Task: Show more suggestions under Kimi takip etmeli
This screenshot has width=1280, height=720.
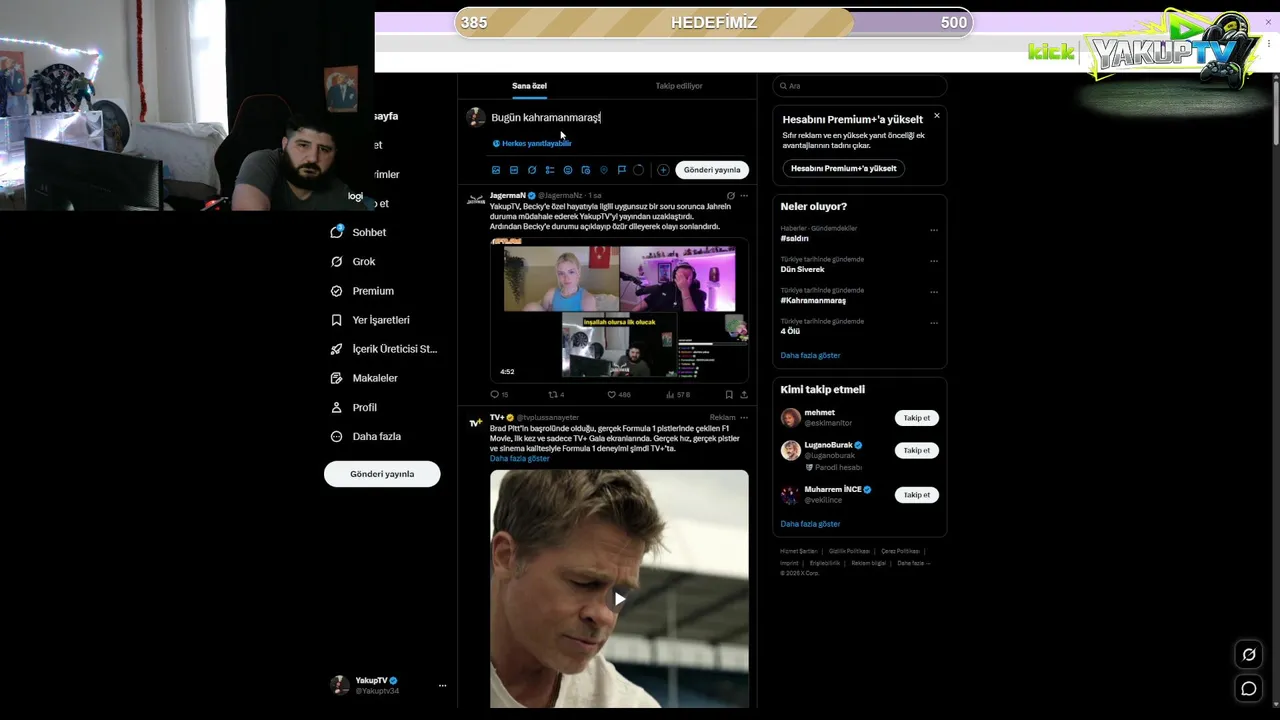Action: tap(810, 524)
